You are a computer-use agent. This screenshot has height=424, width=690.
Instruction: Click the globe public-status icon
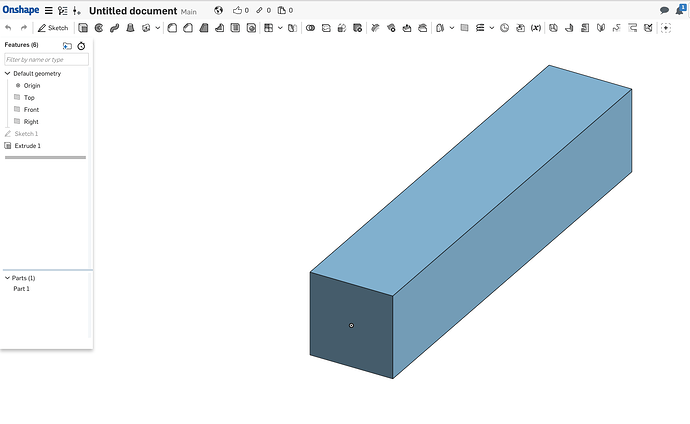[218, 10]
